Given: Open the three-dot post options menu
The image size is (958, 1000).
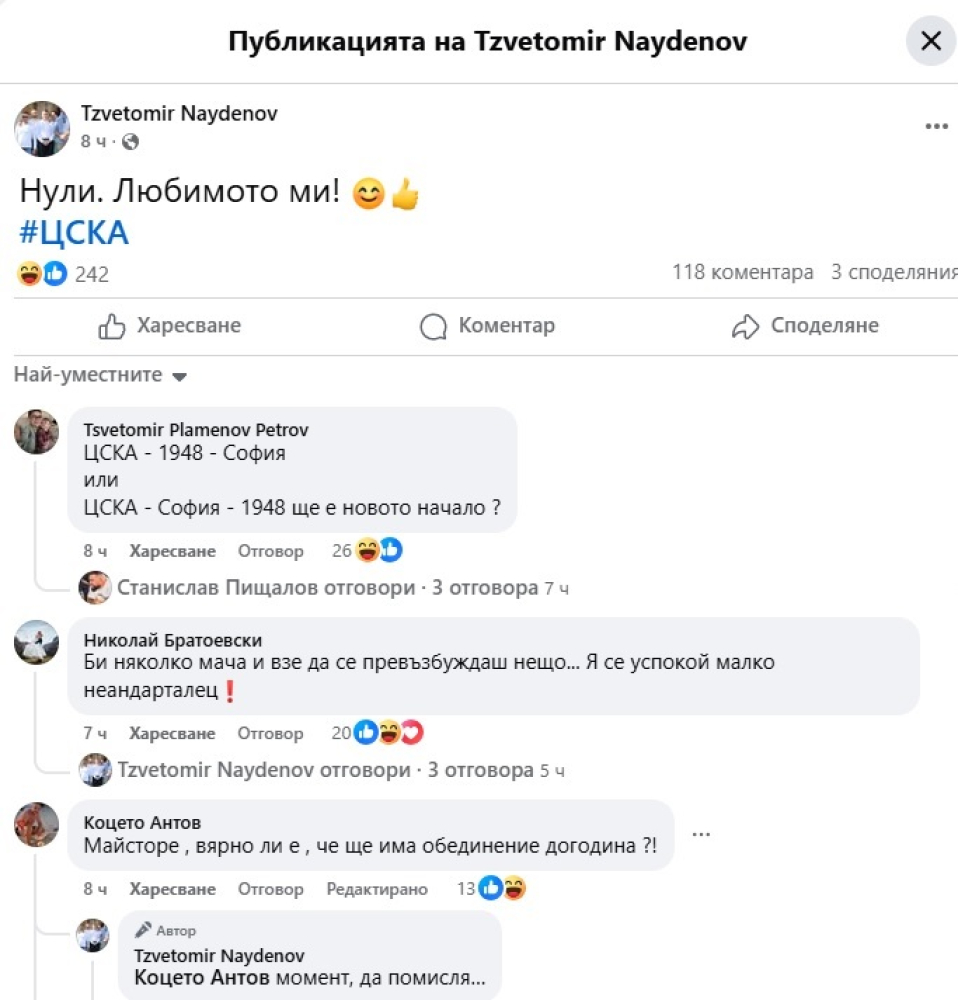Looking at the screenshot, I should point(936,126).
